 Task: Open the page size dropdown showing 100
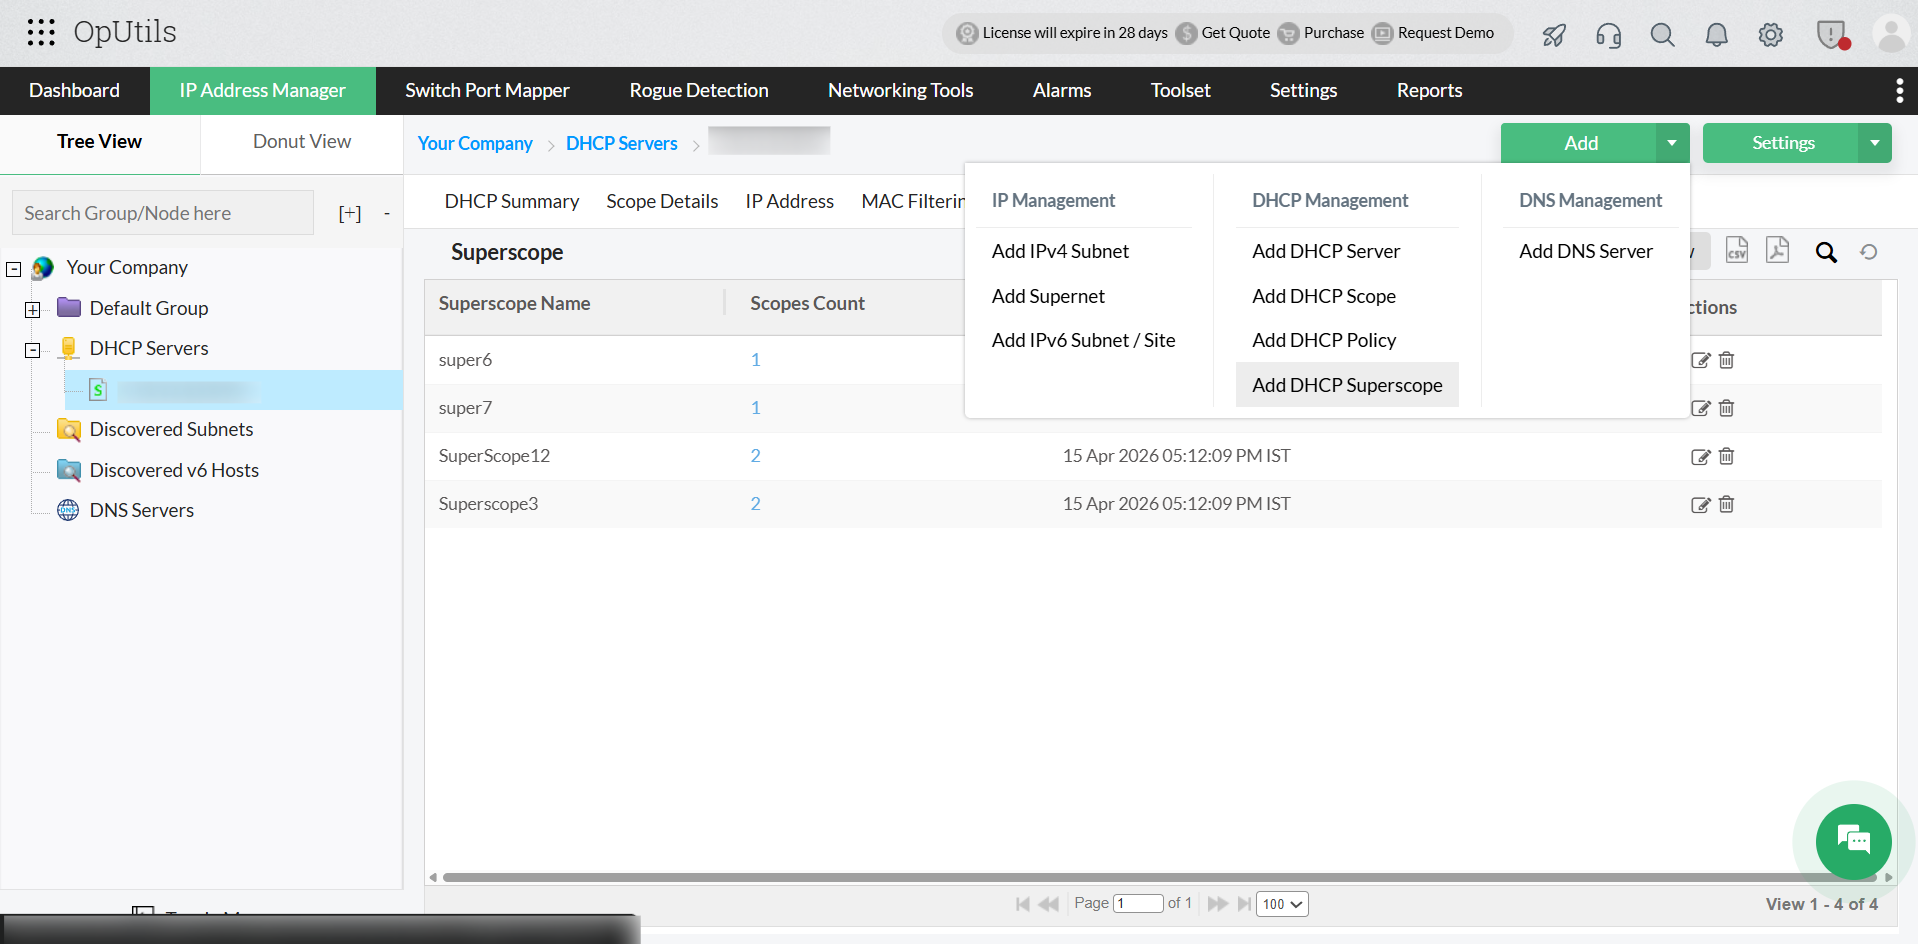point(1281,903)
